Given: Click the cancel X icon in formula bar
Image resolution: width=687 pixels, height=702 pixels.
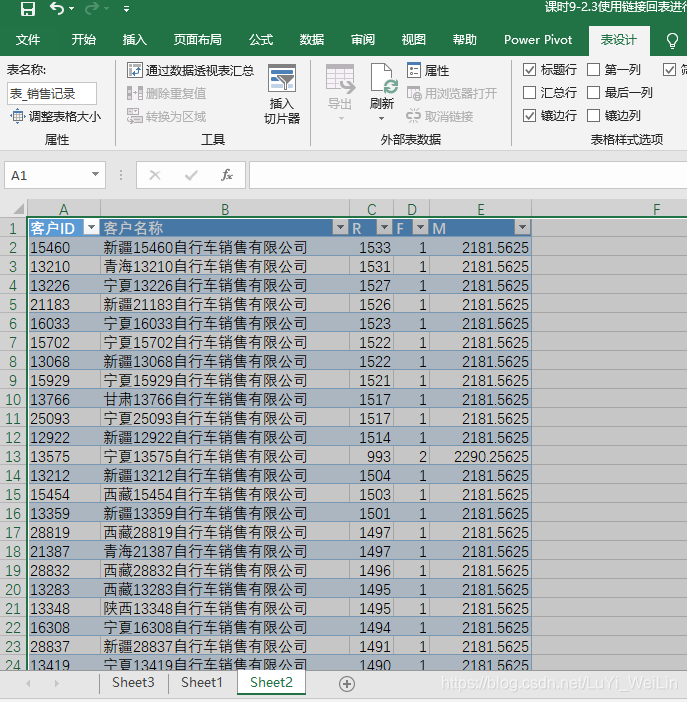Looking at the screenshot, I should pyautogui.click(x=155, y=175).
